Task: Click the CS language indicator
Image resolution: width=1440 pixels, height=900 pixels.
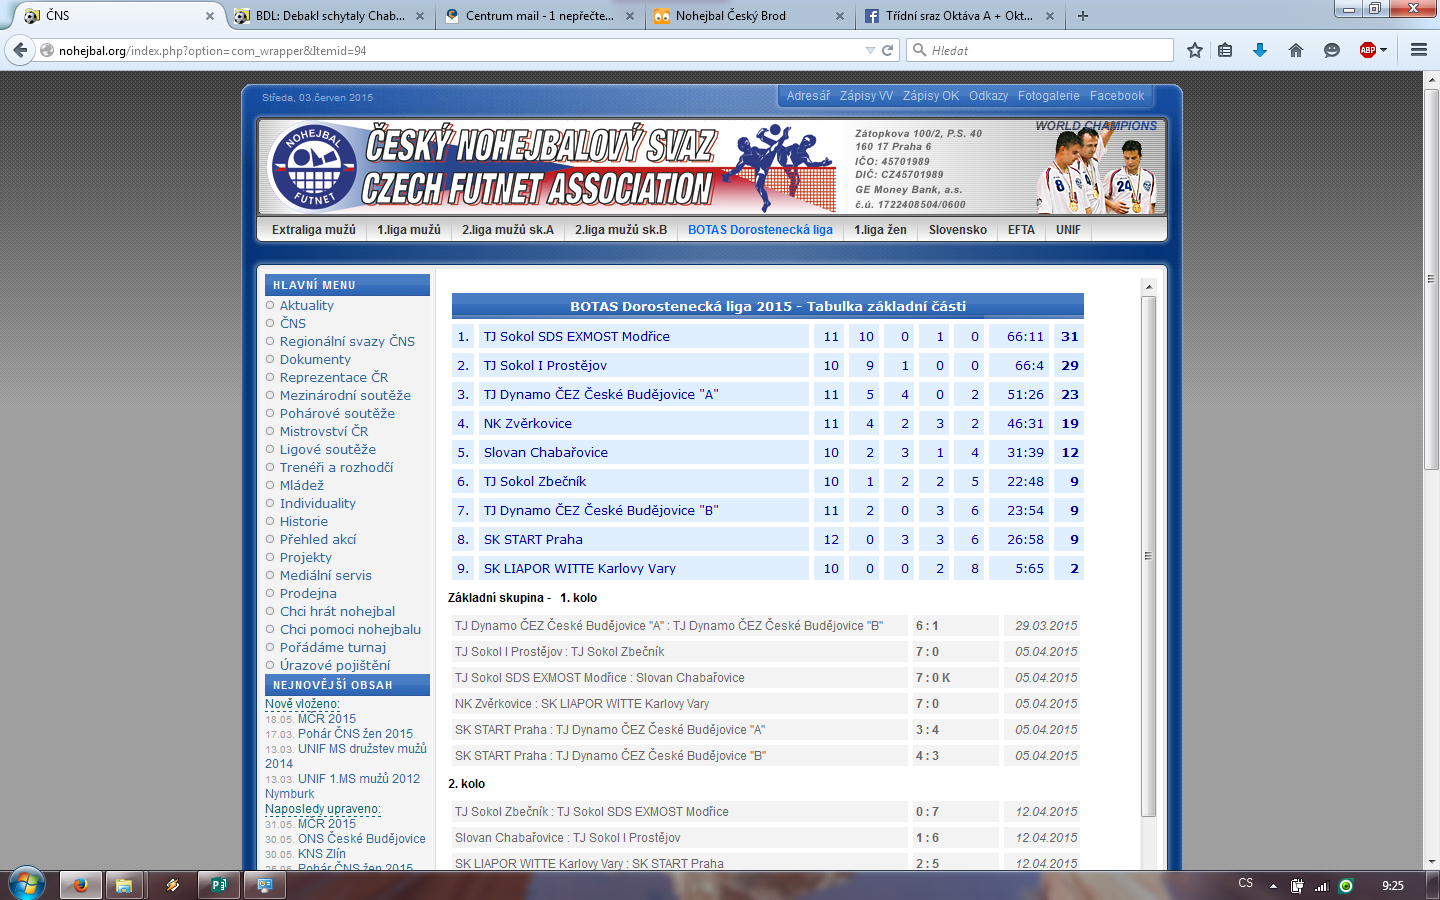Action: pos(1245,884)
